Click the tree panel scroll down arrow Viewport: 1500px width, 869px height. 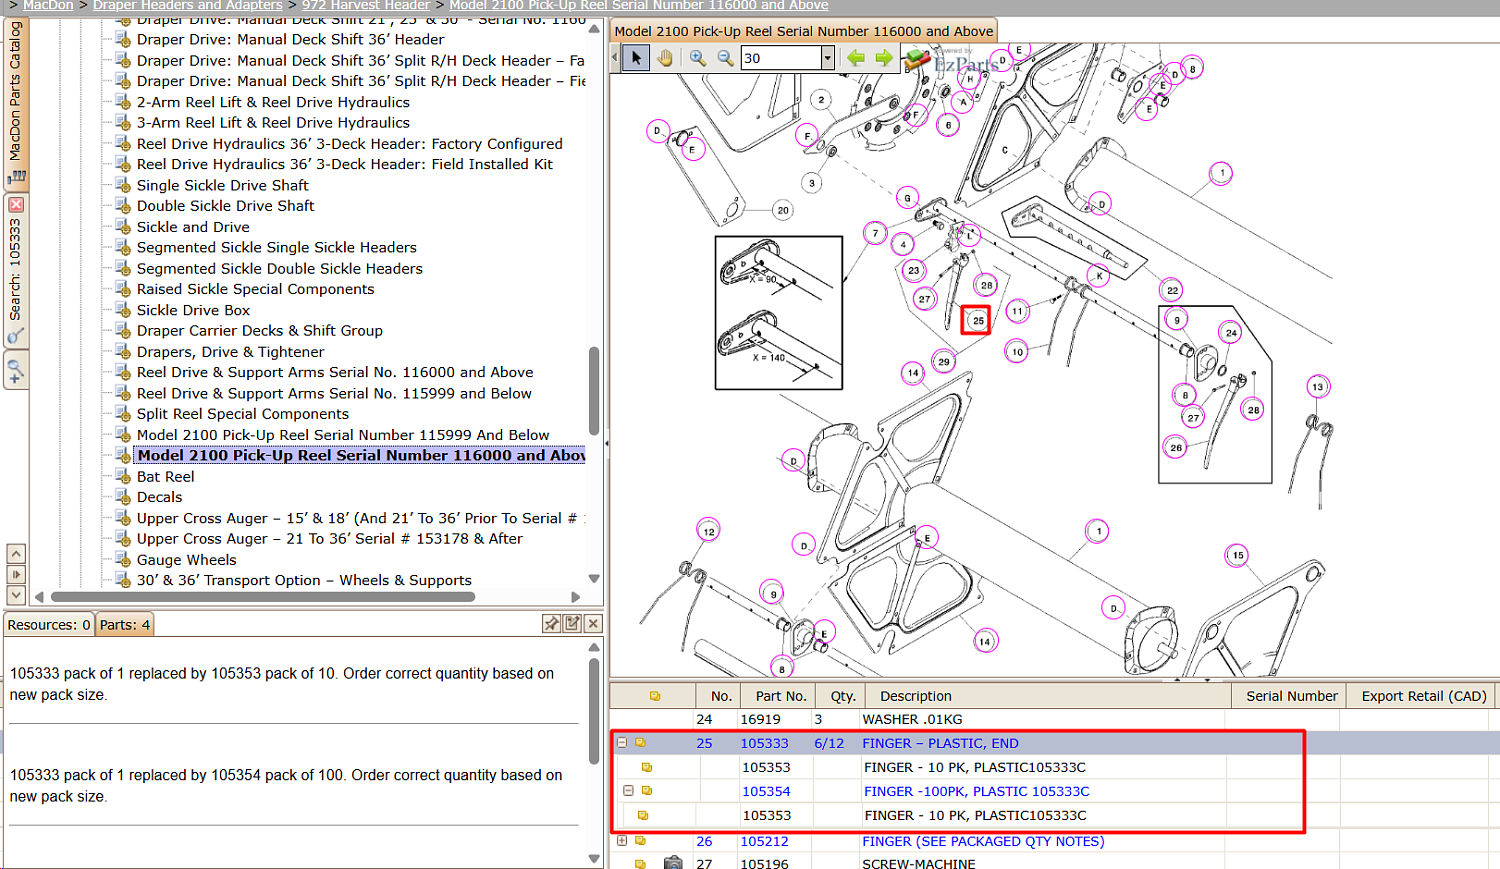(x=594, y=579)
